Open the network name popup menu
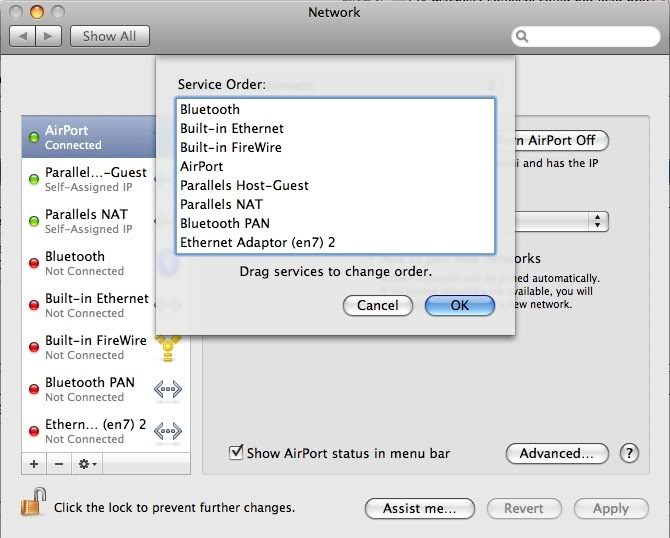This screenshot has width=670, height=538. pos(561,221)
